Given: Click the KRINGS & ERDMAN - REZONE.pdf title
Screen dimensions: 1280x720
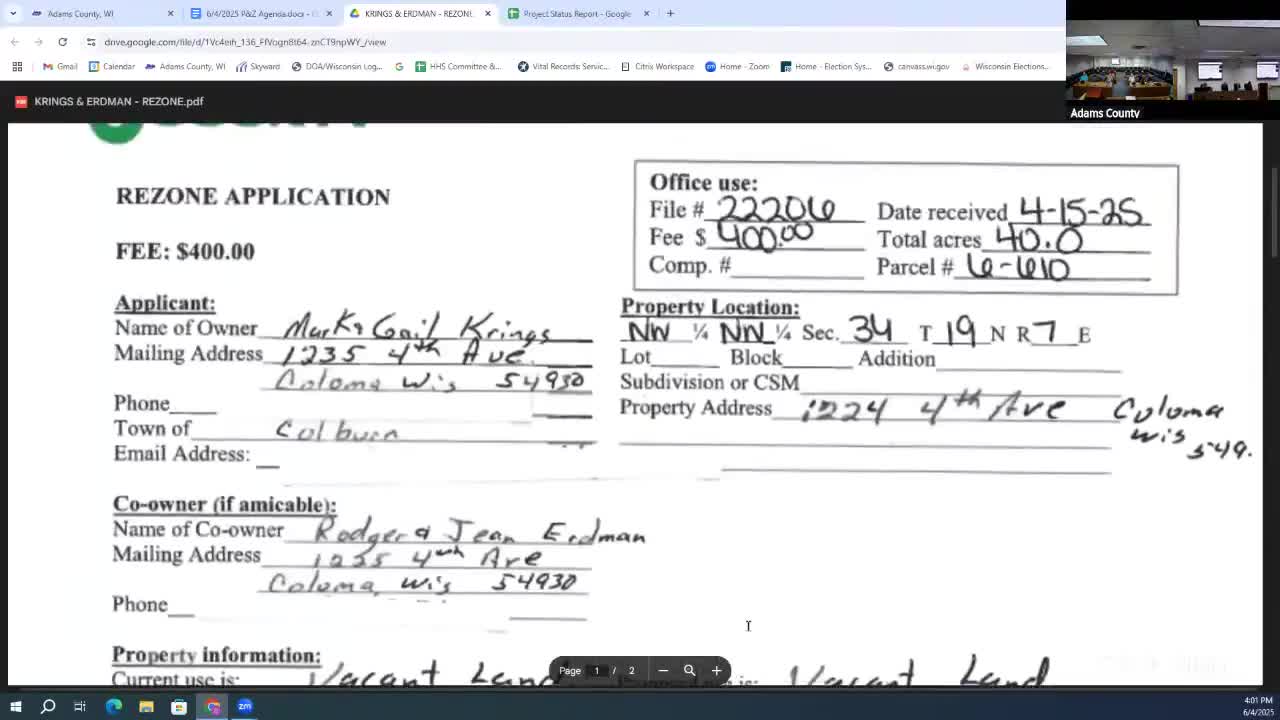Looking at the screenshot, I should click(x=119, y=101).
